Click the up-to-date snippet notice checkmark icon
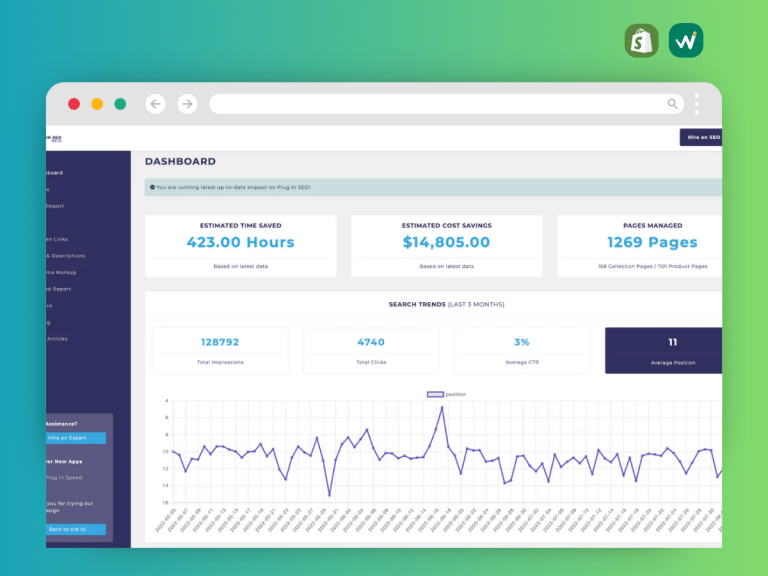Image resolution: width=768 pixels, height=576 pixels. [x=152, y=187]
